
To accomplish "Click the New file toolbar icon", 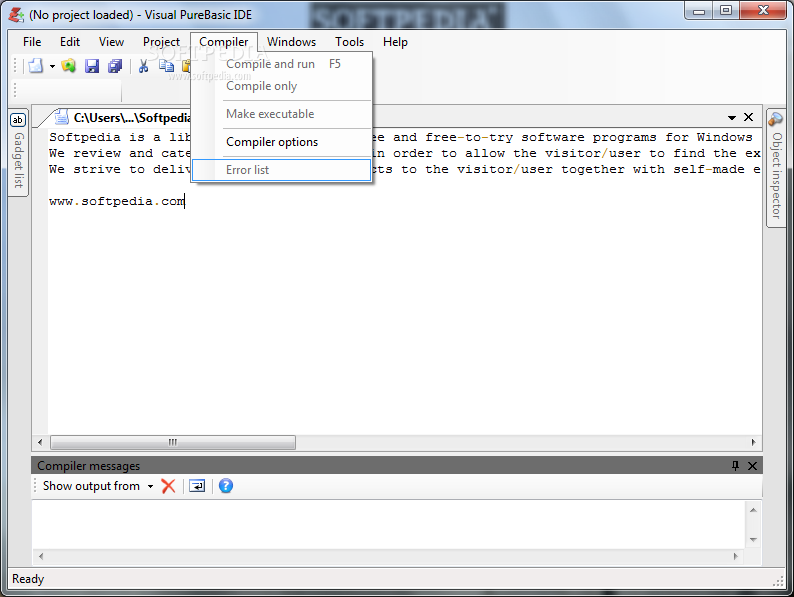I will click(35, 66).
